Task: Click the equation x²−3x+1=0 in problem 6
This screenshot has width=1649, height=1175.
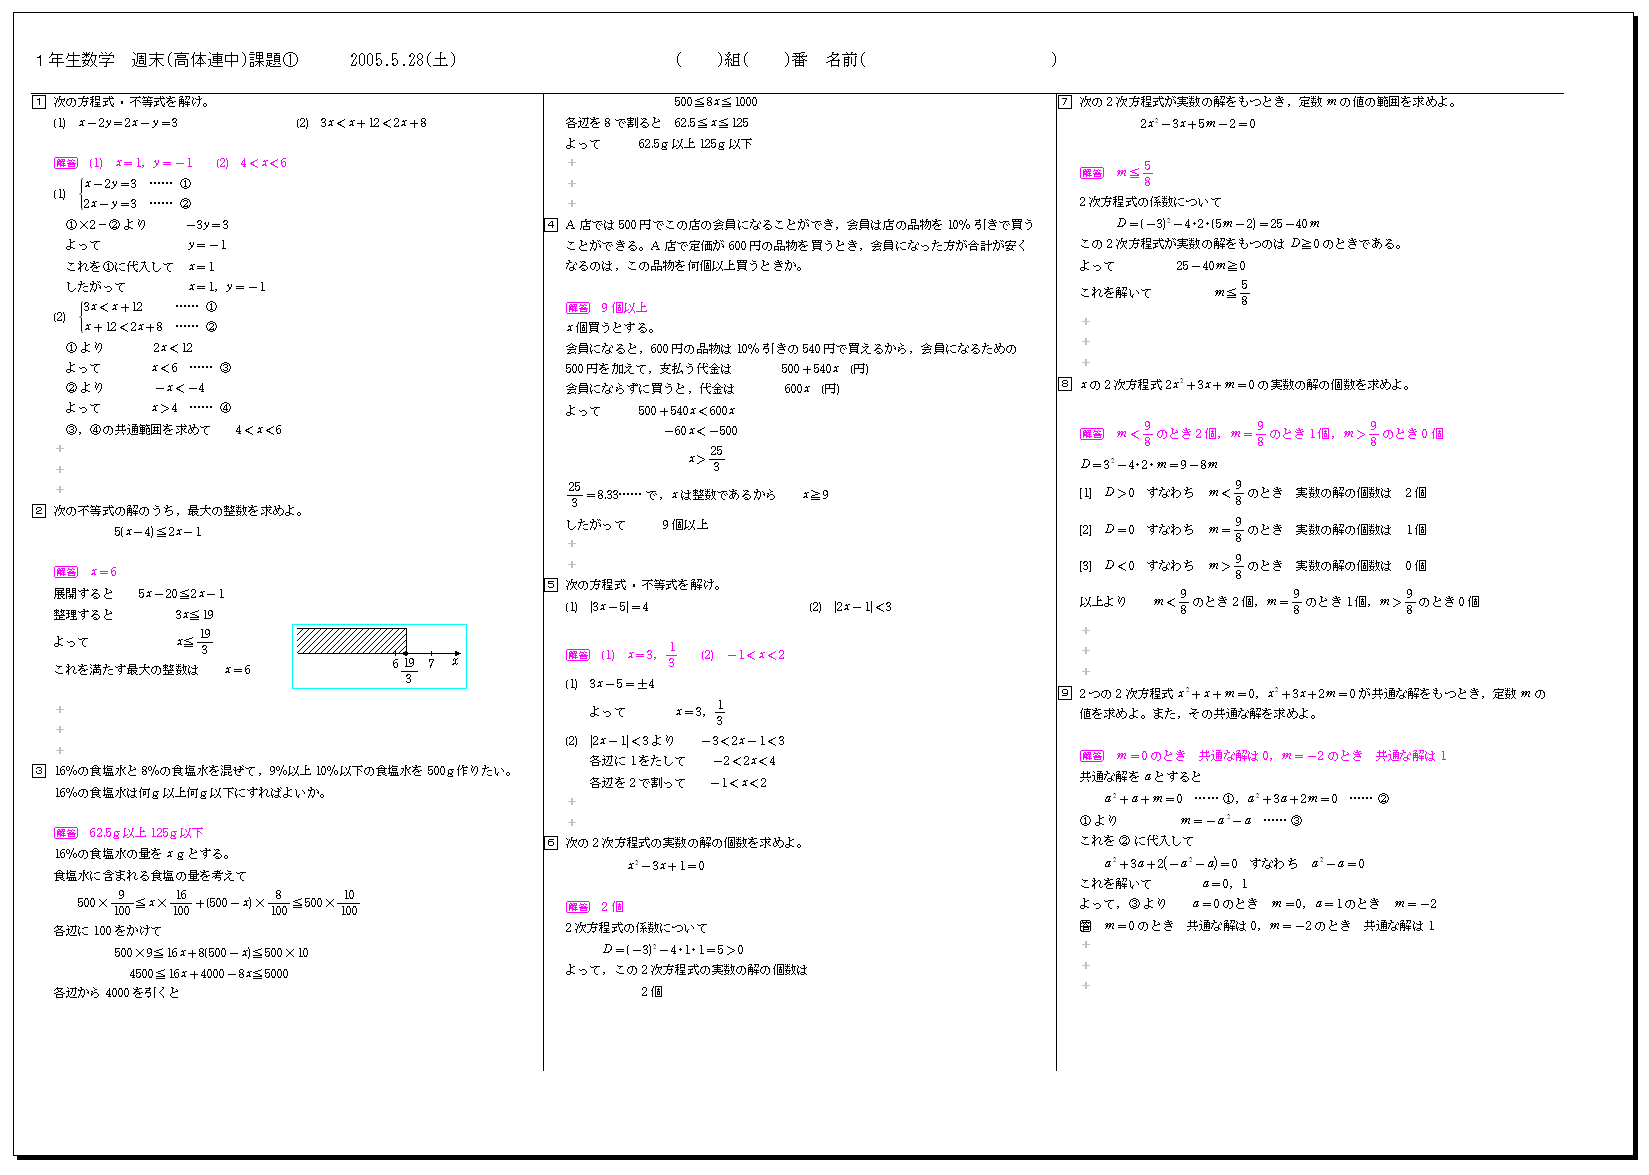Action: tap(666, 866)
